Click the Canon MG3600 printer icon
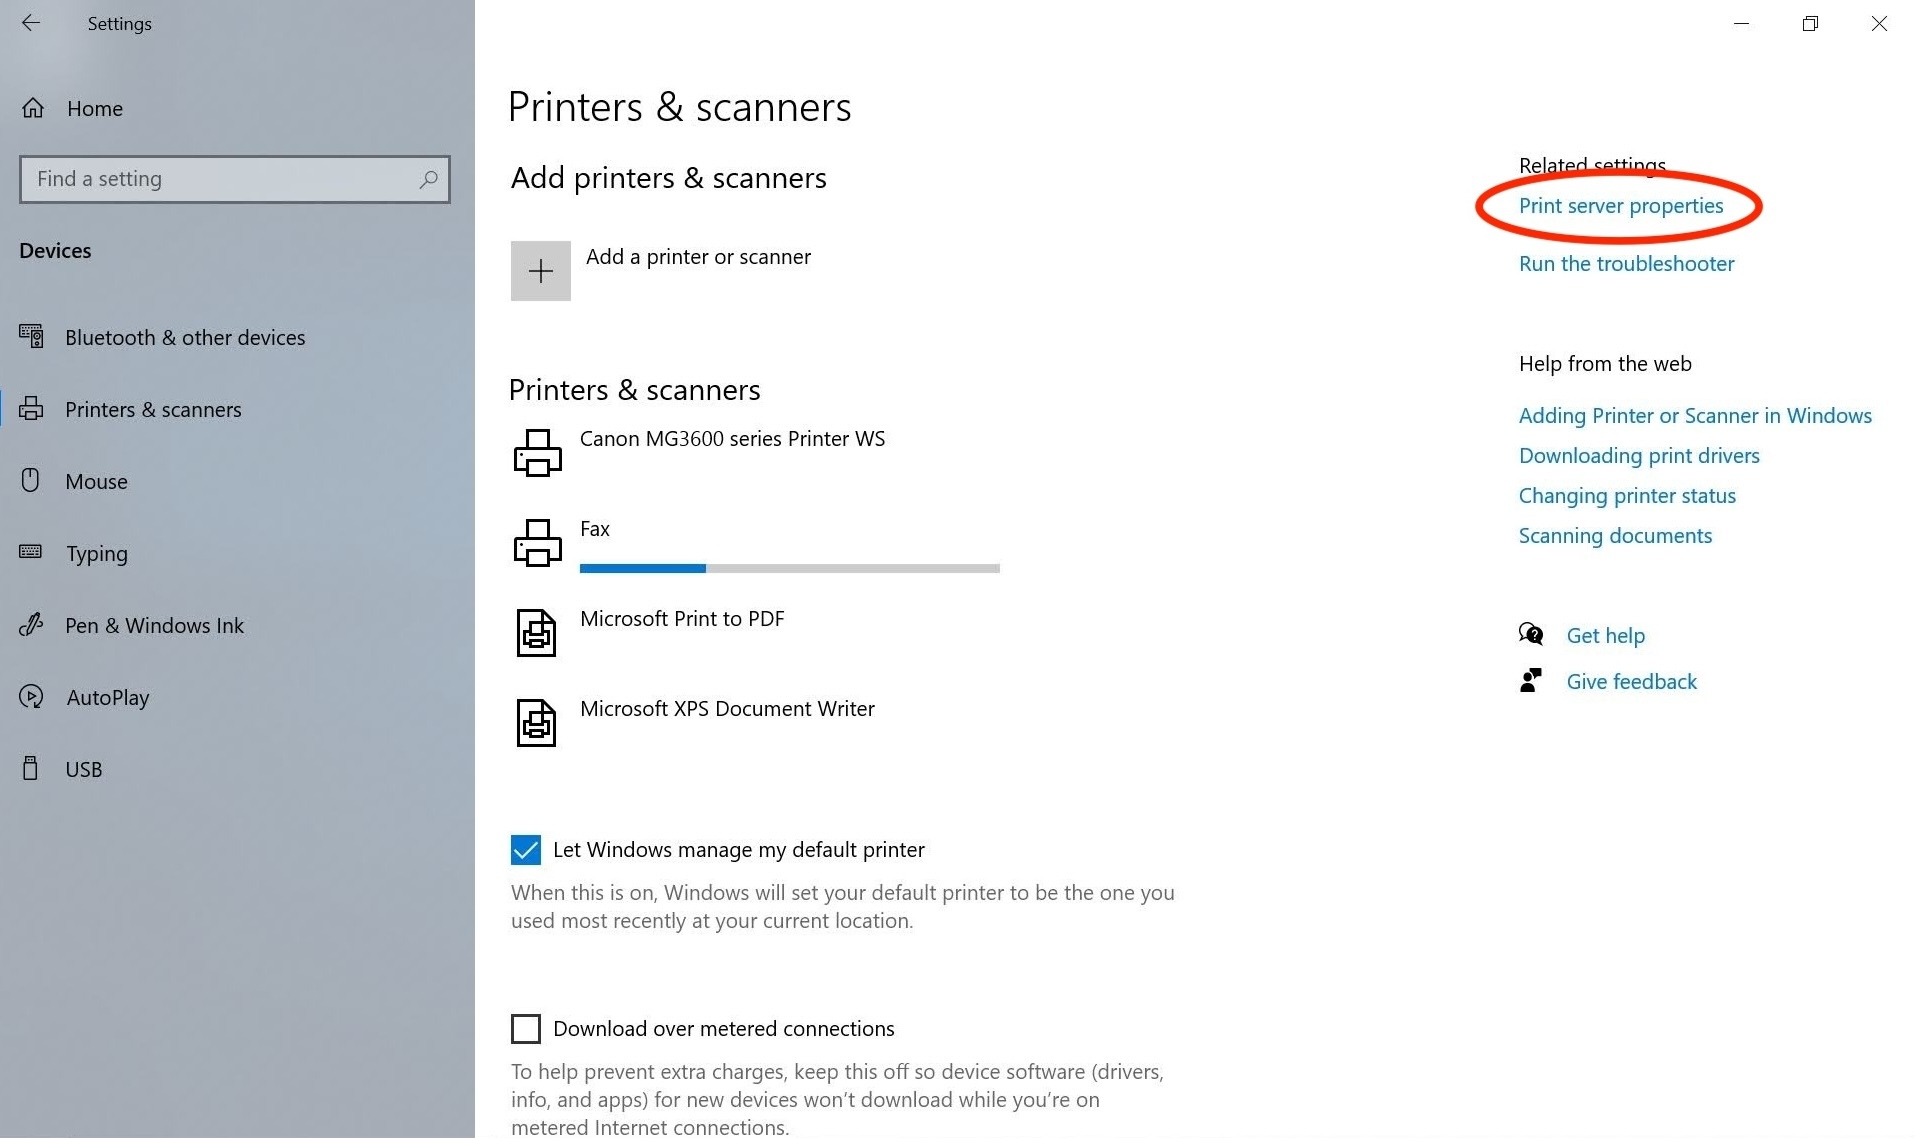This screenshot has height=1138, width=1915. click(538, 453)
